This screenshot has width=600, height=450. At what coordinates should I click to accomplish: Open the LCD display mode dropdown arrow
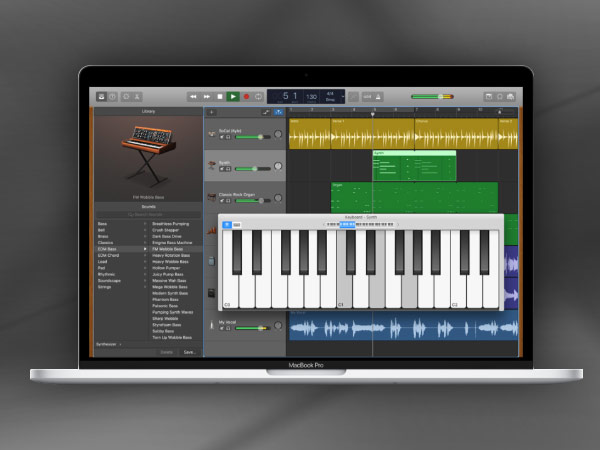coord(342,97)
